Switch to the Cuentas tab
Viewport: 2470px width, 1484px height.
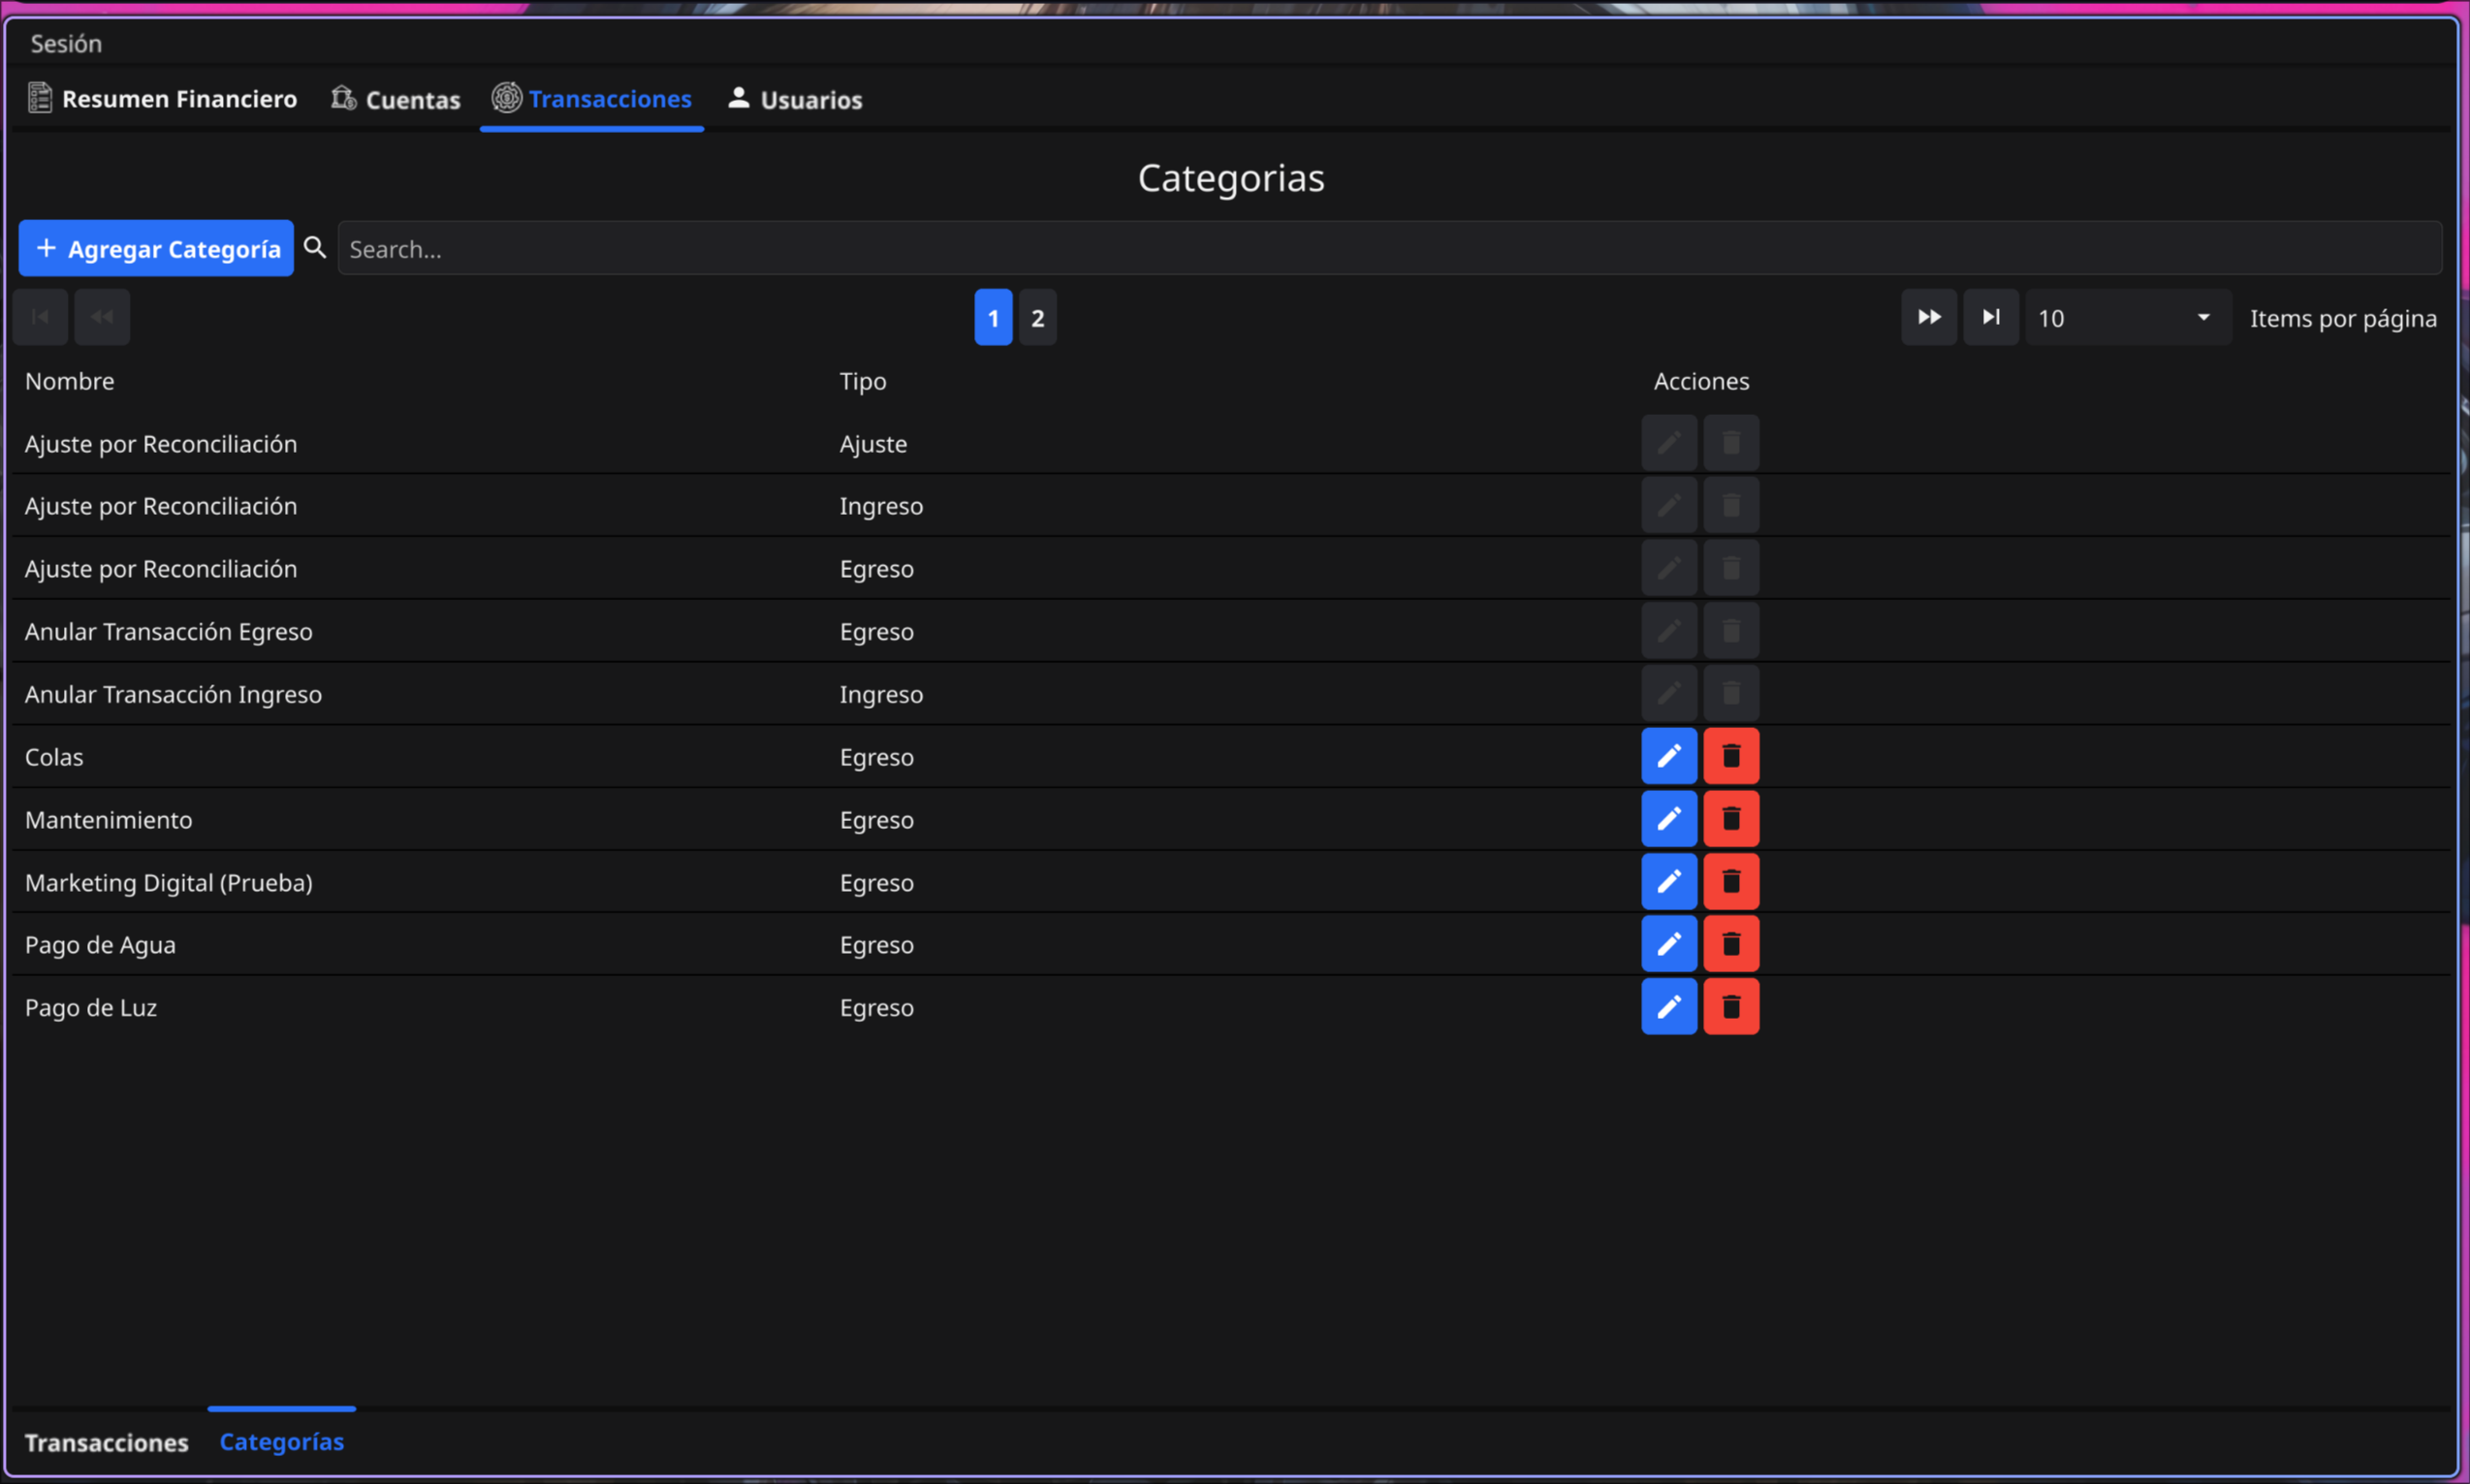point(395,98)
